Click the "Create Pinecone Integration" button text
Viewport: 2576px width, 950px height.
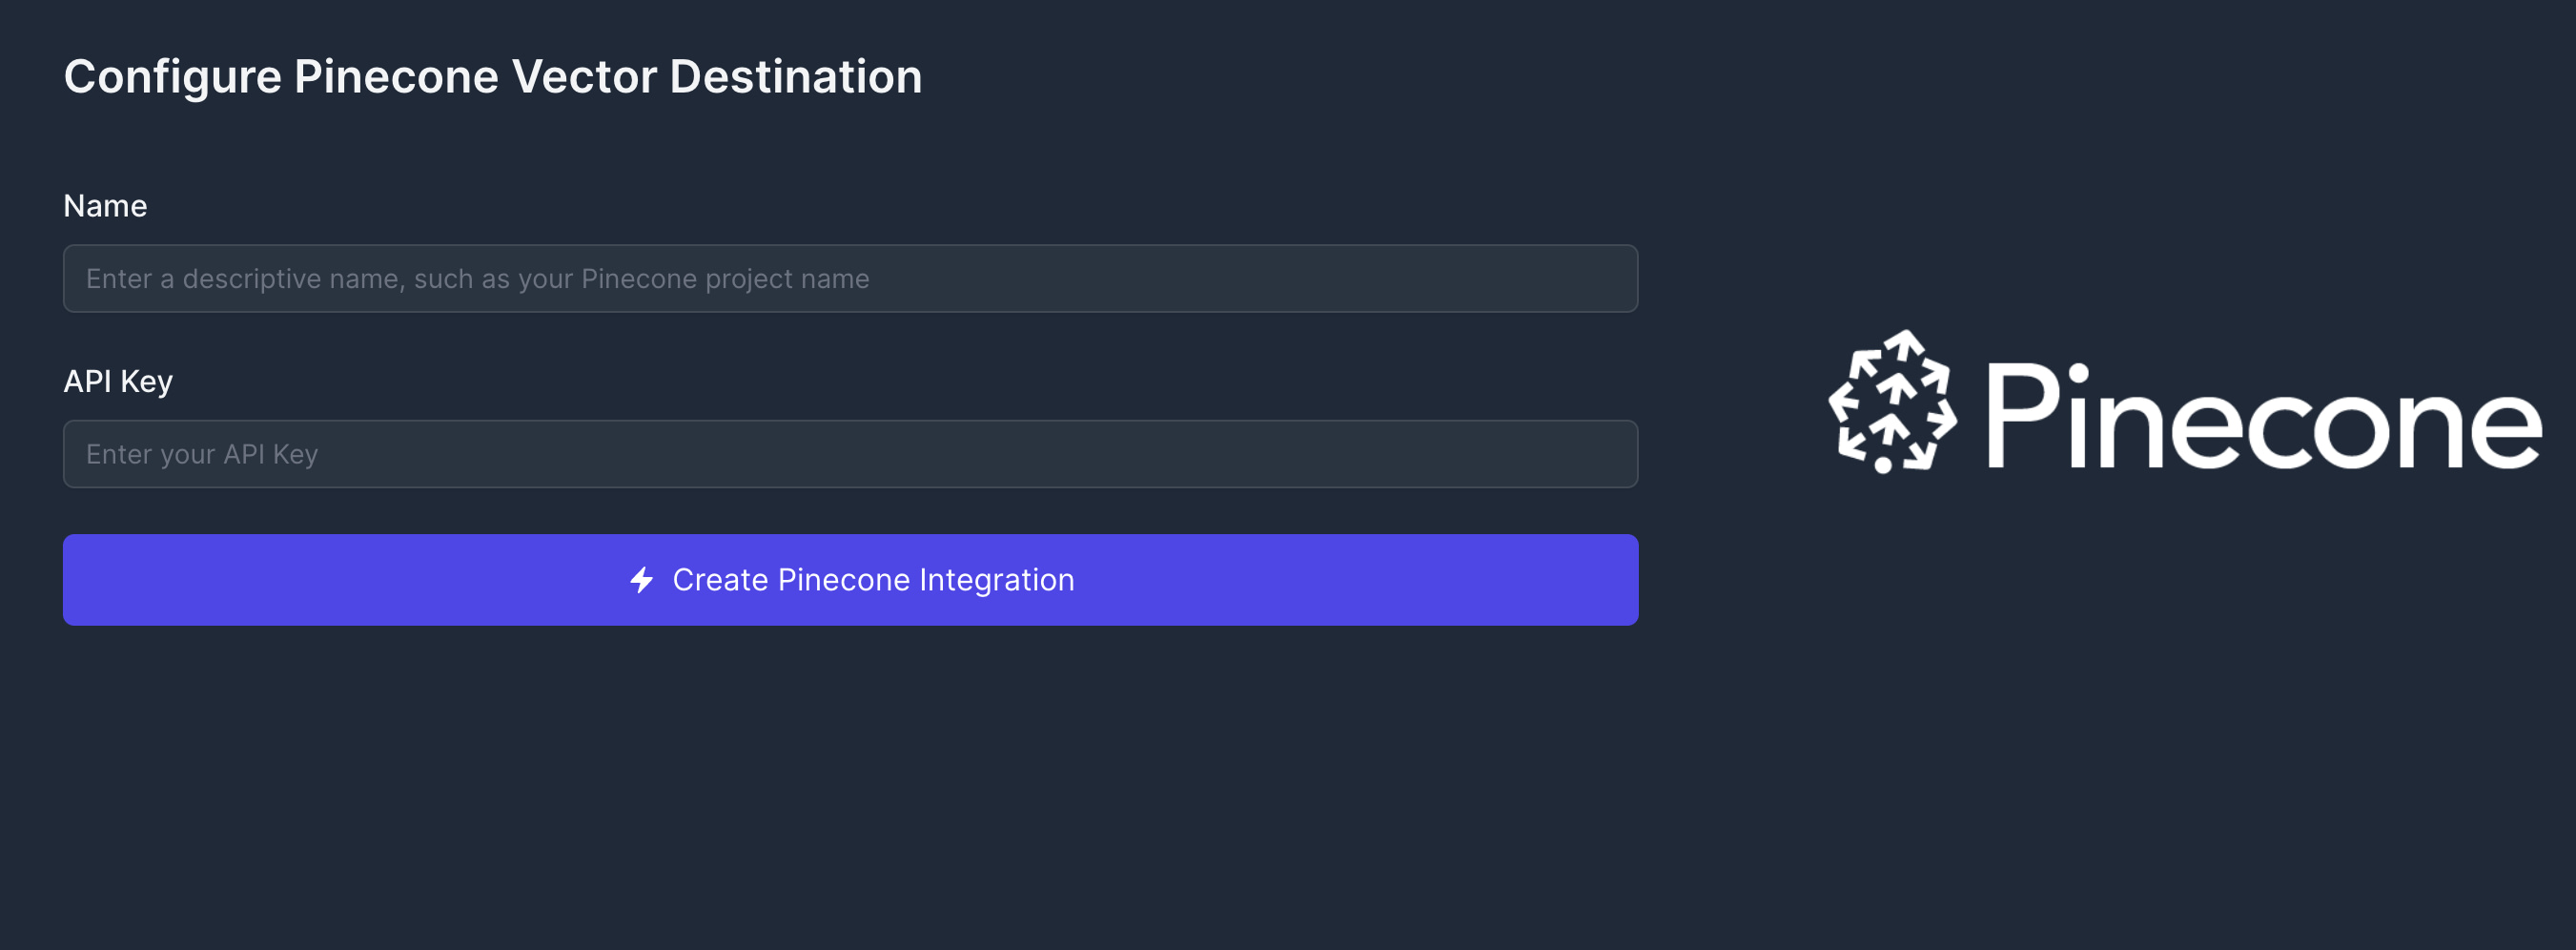(873, 580)
